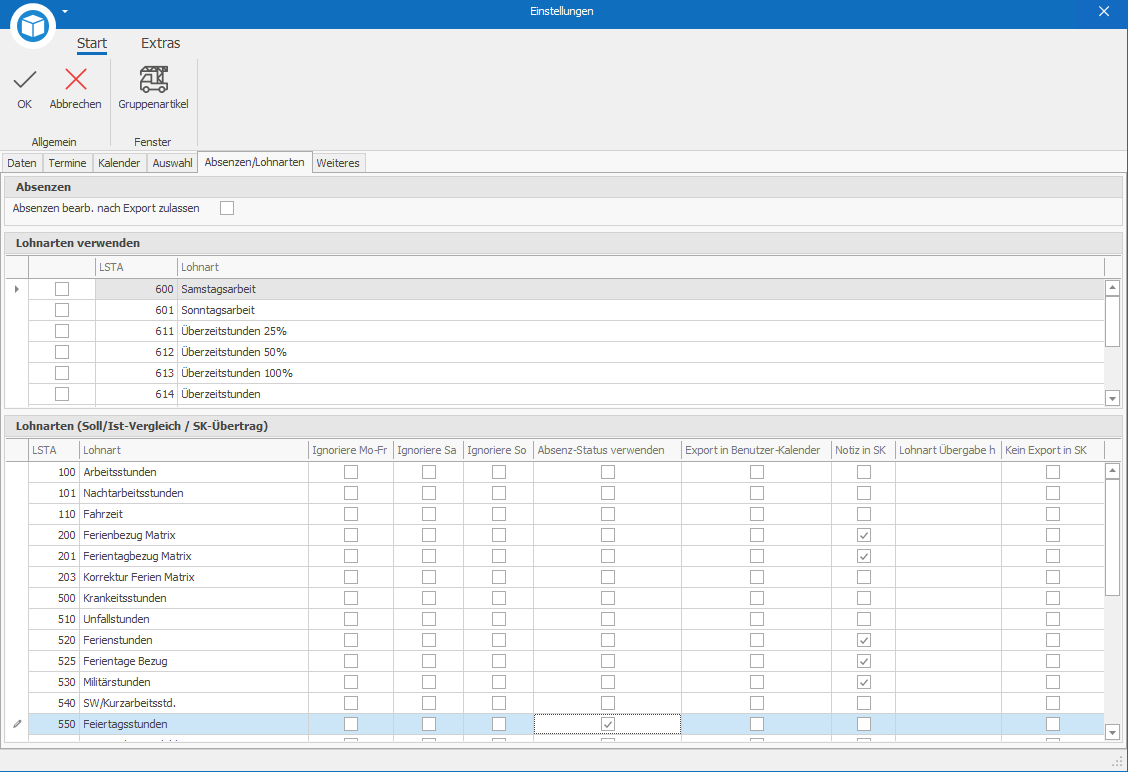Check the box for 601 Sonntagsarbeit
1128x772 pixels.
[x=62, y=310]
